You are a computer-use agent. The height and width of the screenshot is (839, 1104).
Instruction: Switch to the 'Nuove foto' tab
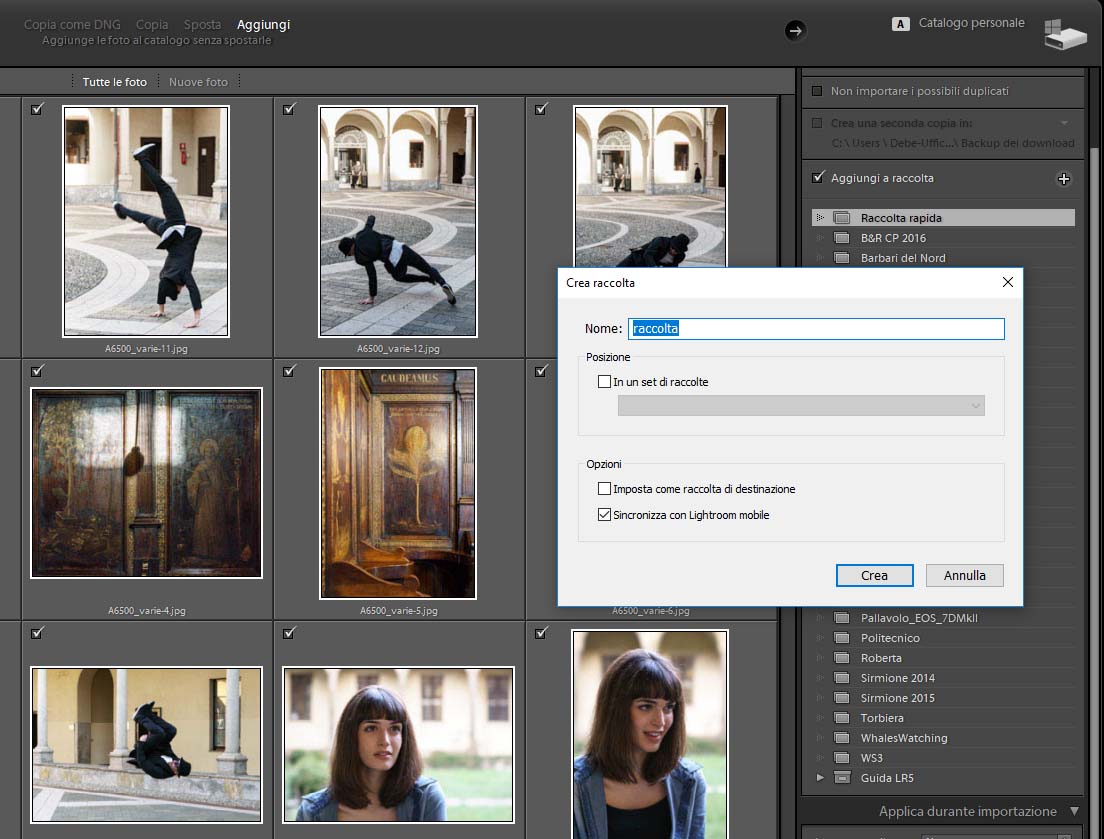pos(198,82)
